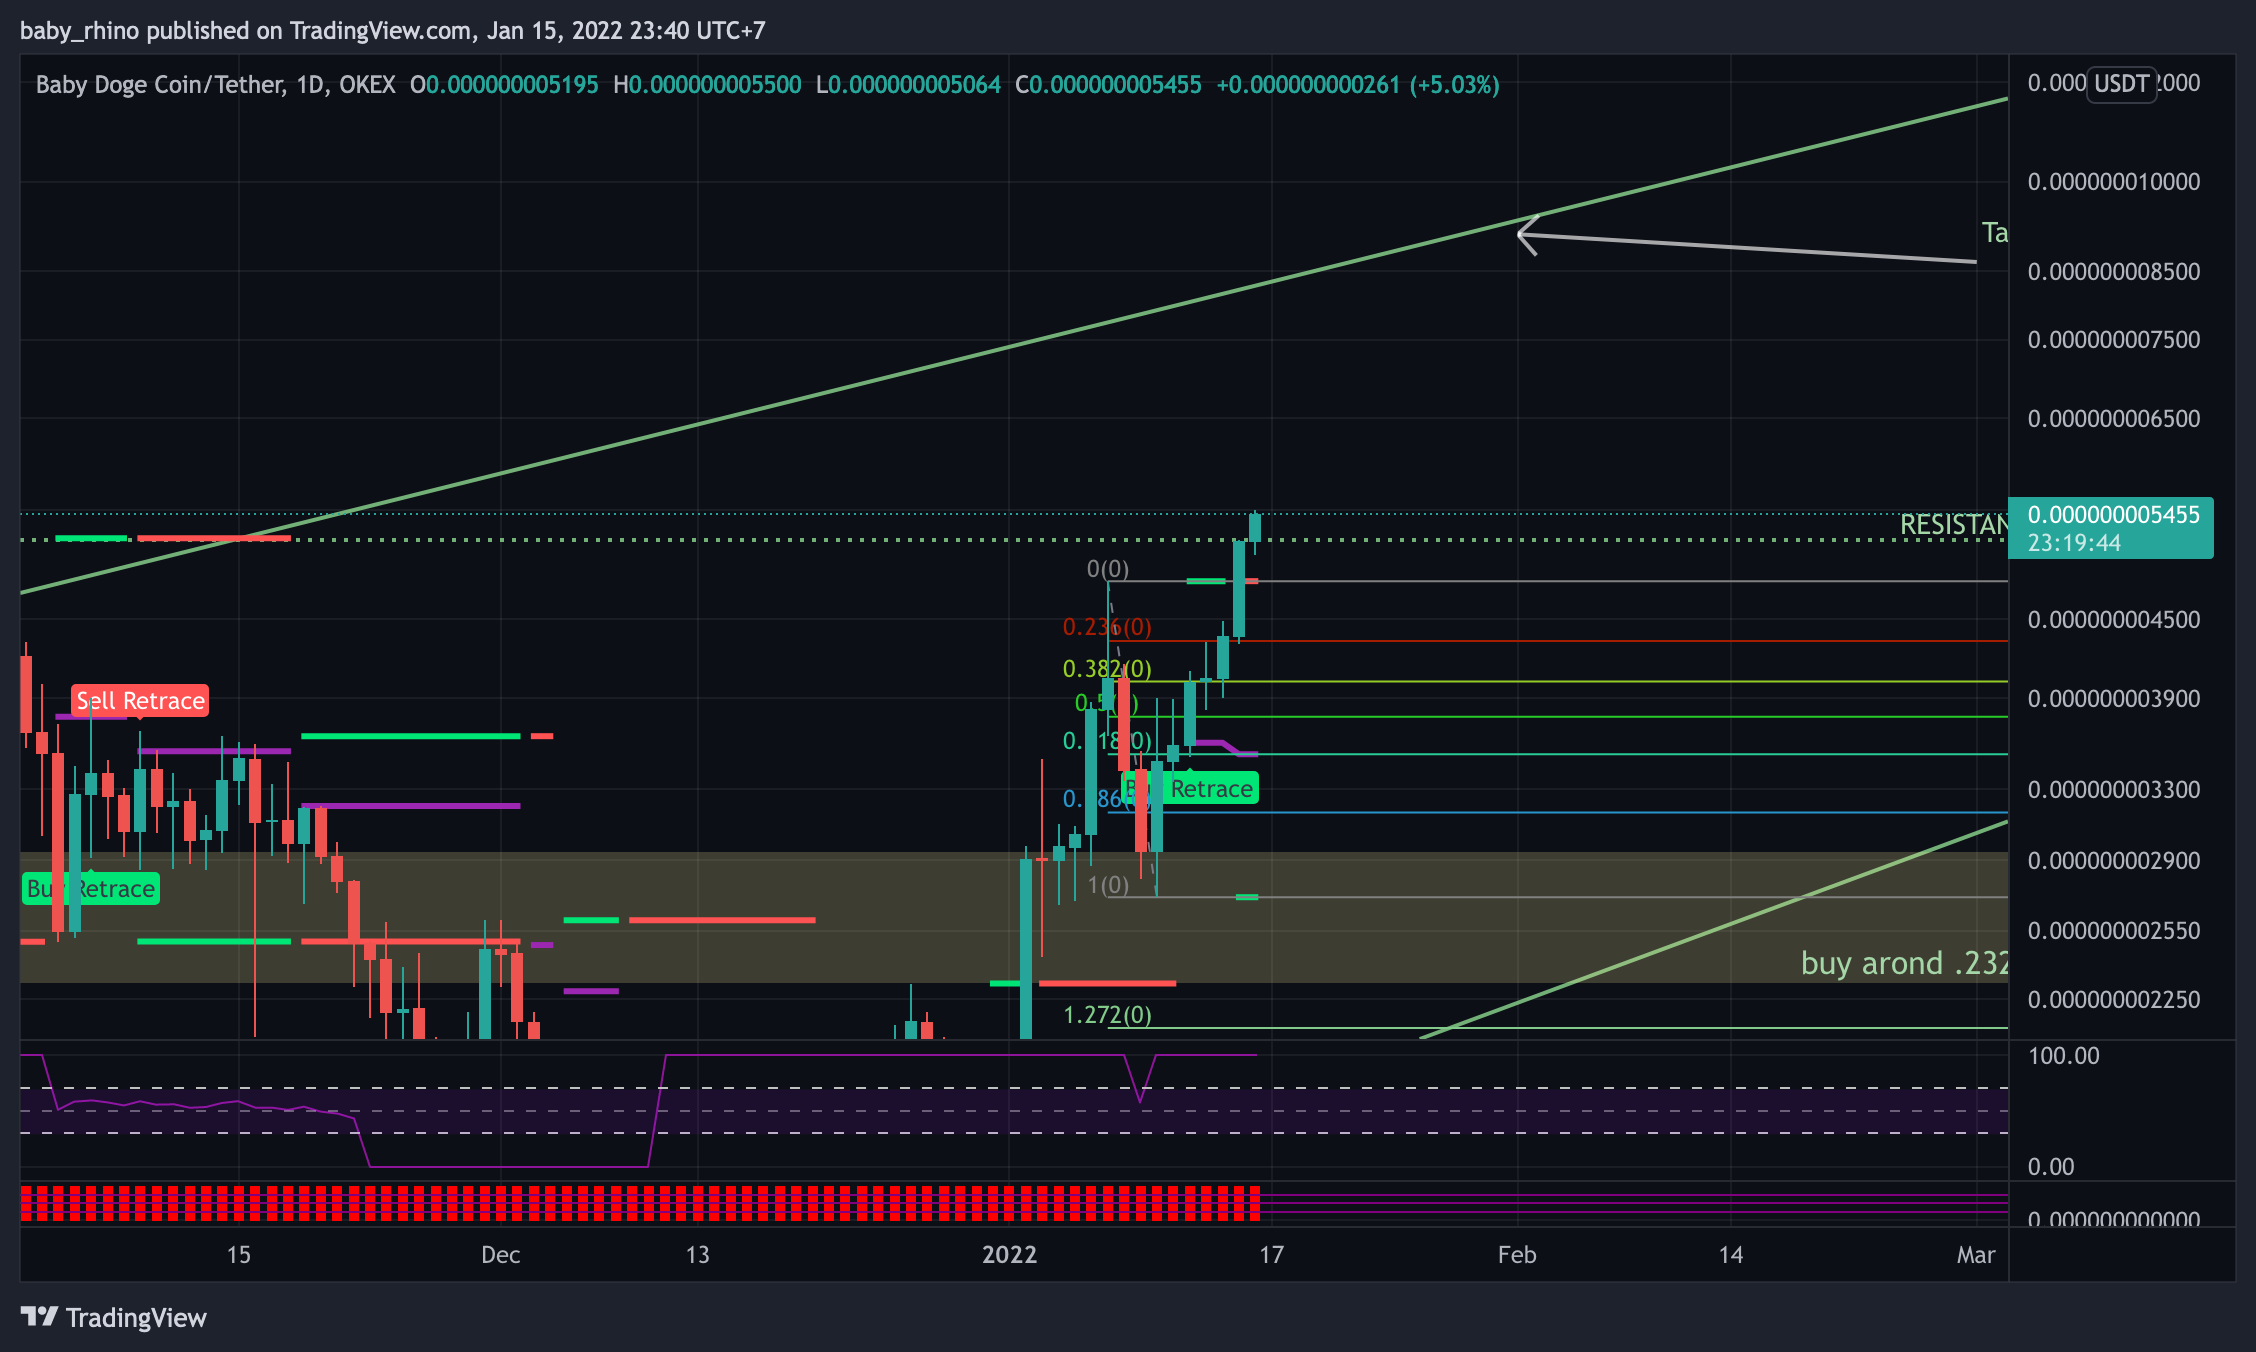This screenshot has width=2256, height=1352.
Task: Click the left 'Buy Retrace' green label
Action: pyautogui.click(x=90, y=889)
